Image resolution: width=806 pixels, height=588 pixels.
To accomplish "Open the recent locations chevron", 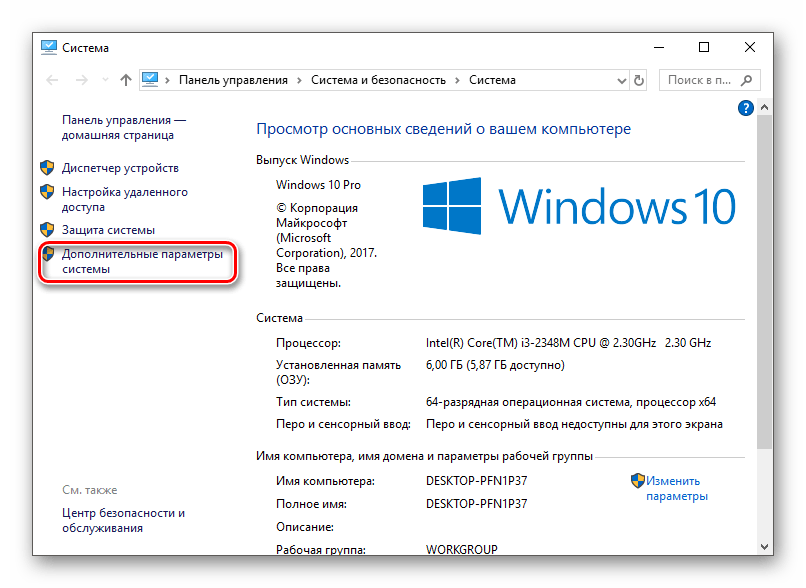I will click(x=105, y=80).
